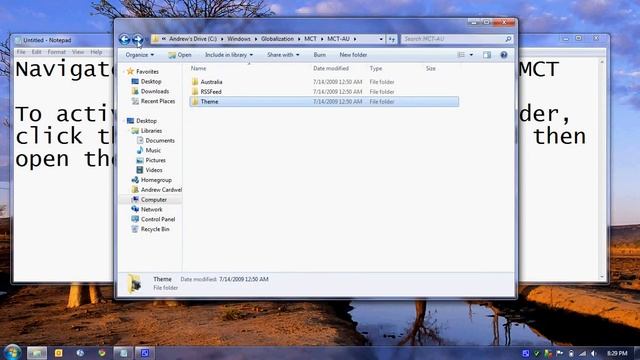Click the Open toolbar button

coord(180,55)
